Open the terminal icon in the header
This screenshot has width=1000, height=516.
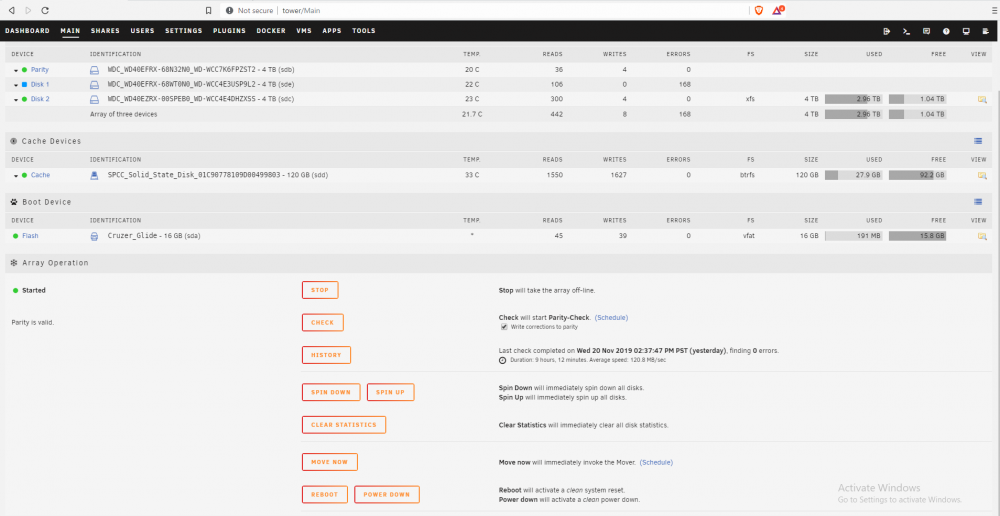(x=906, y=31)
